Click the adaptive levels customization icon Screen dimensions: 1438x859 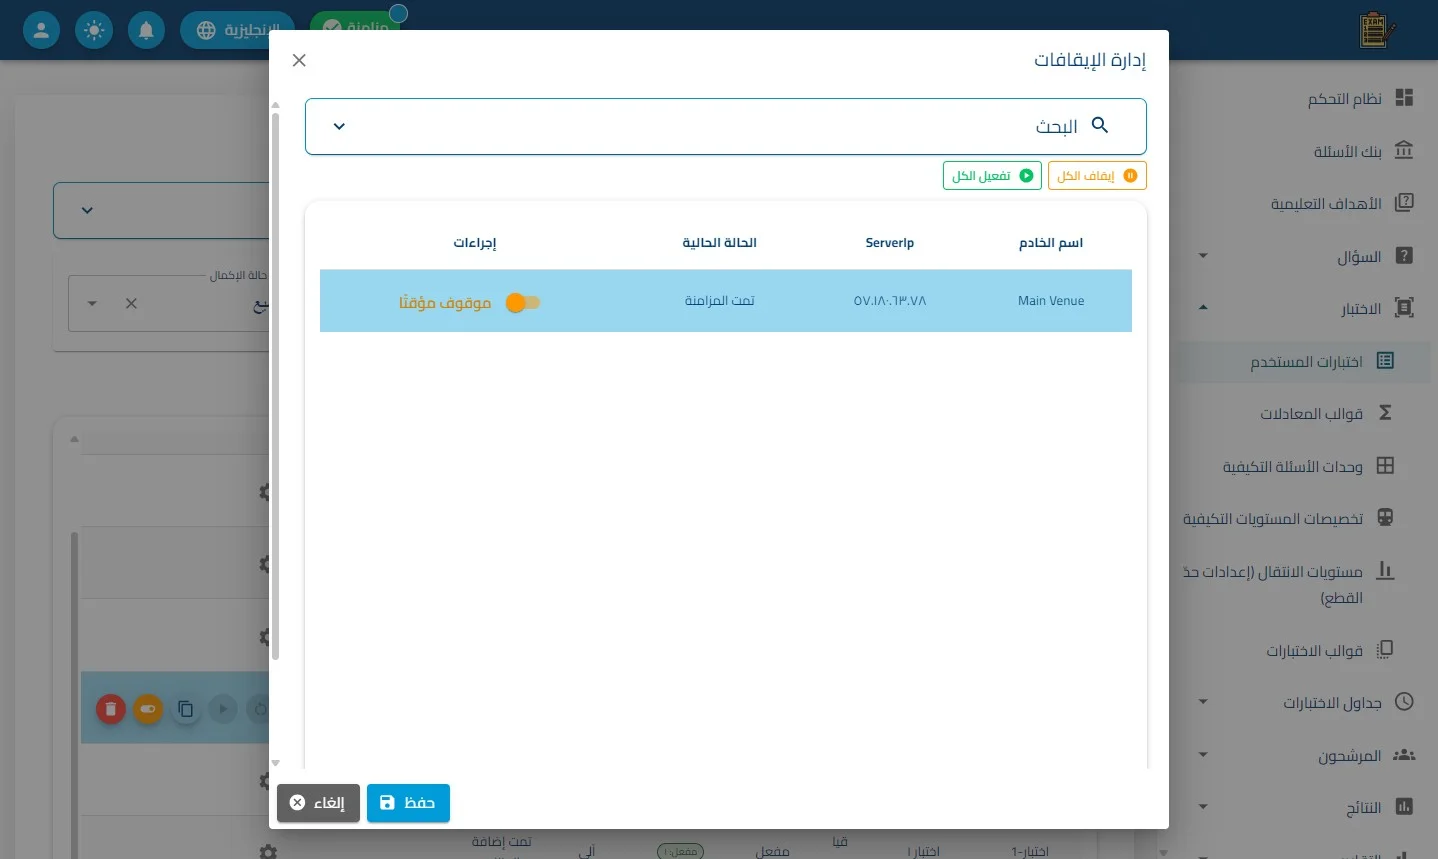click(x=1385, y=517)
